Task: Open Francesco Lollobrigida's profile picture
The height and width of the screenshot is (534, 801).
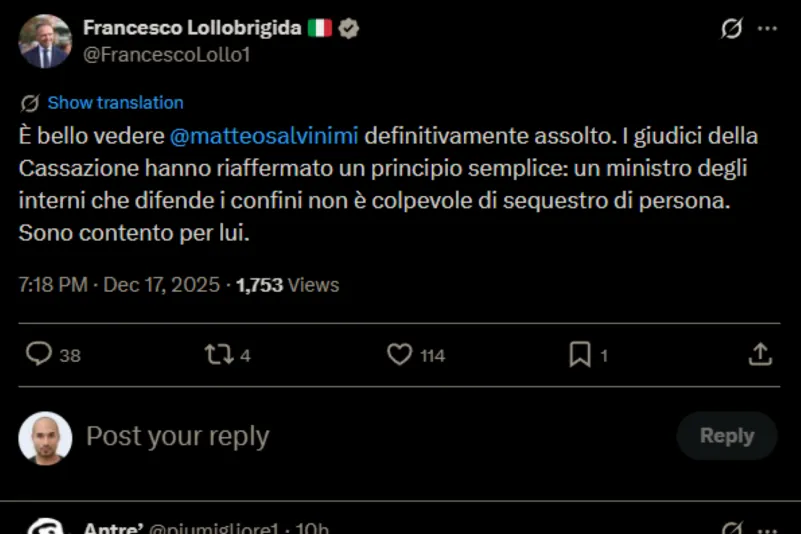Action: click(x=45, y=41)
